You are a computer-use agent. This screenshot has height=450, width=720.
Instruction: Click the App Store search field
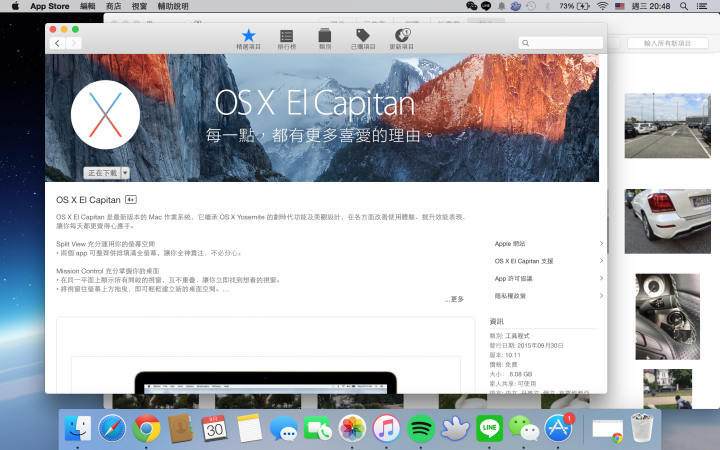tap(561, 43)
